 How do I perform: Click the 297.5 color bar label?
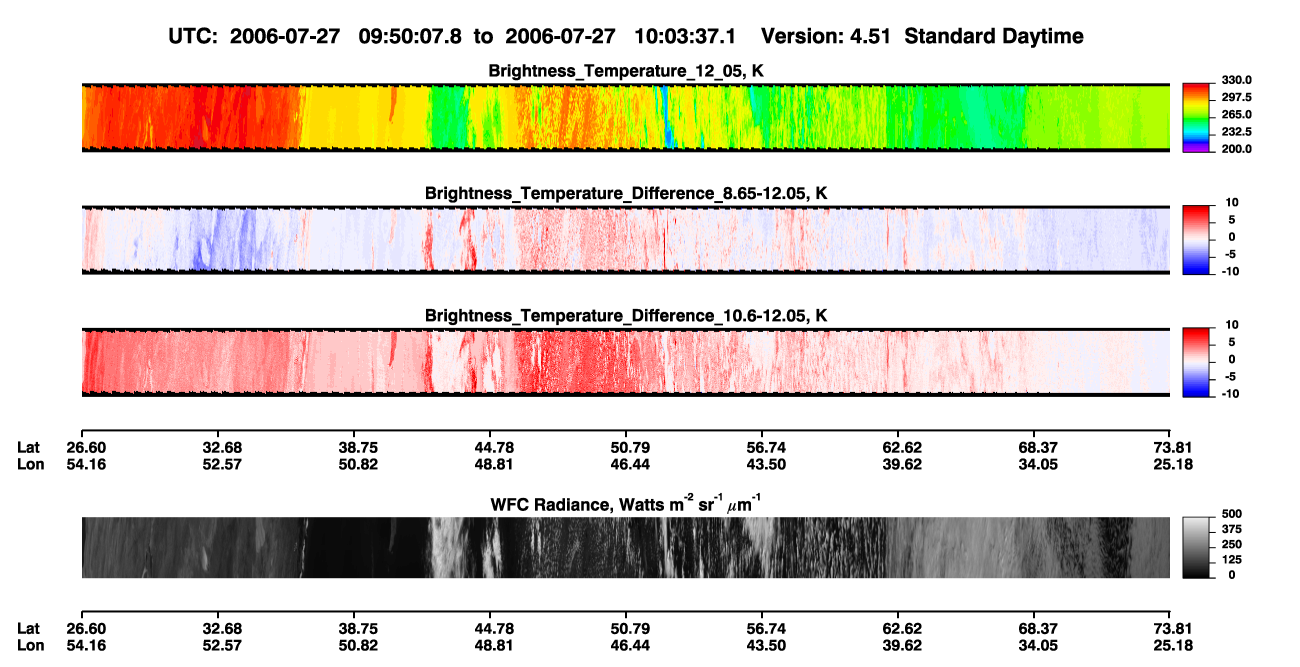[x=1237, y=98]
